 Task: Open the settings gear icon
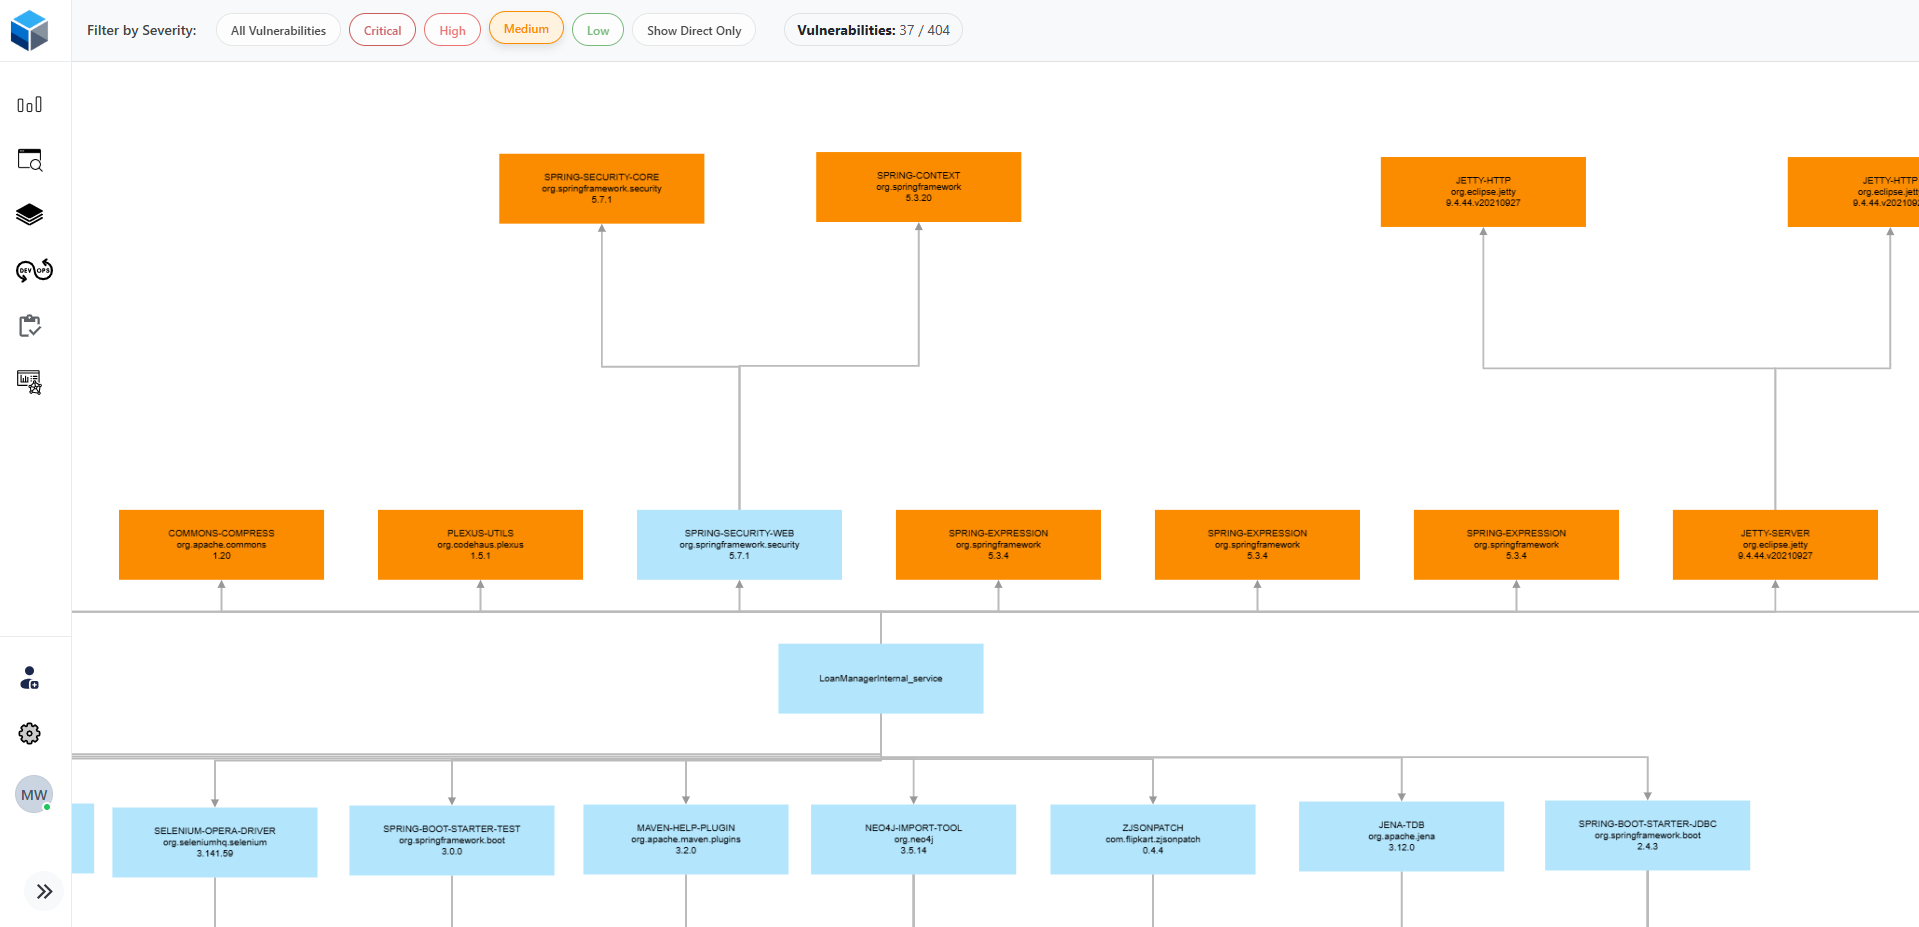coord(30,734)
